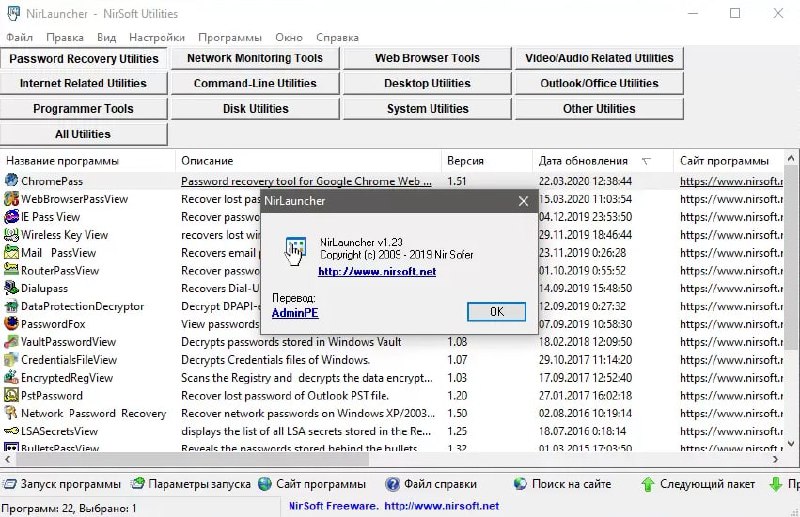Screen dimensions: 800x517
Task: Open the Окно menu
Action: click(x=289, y=37)
